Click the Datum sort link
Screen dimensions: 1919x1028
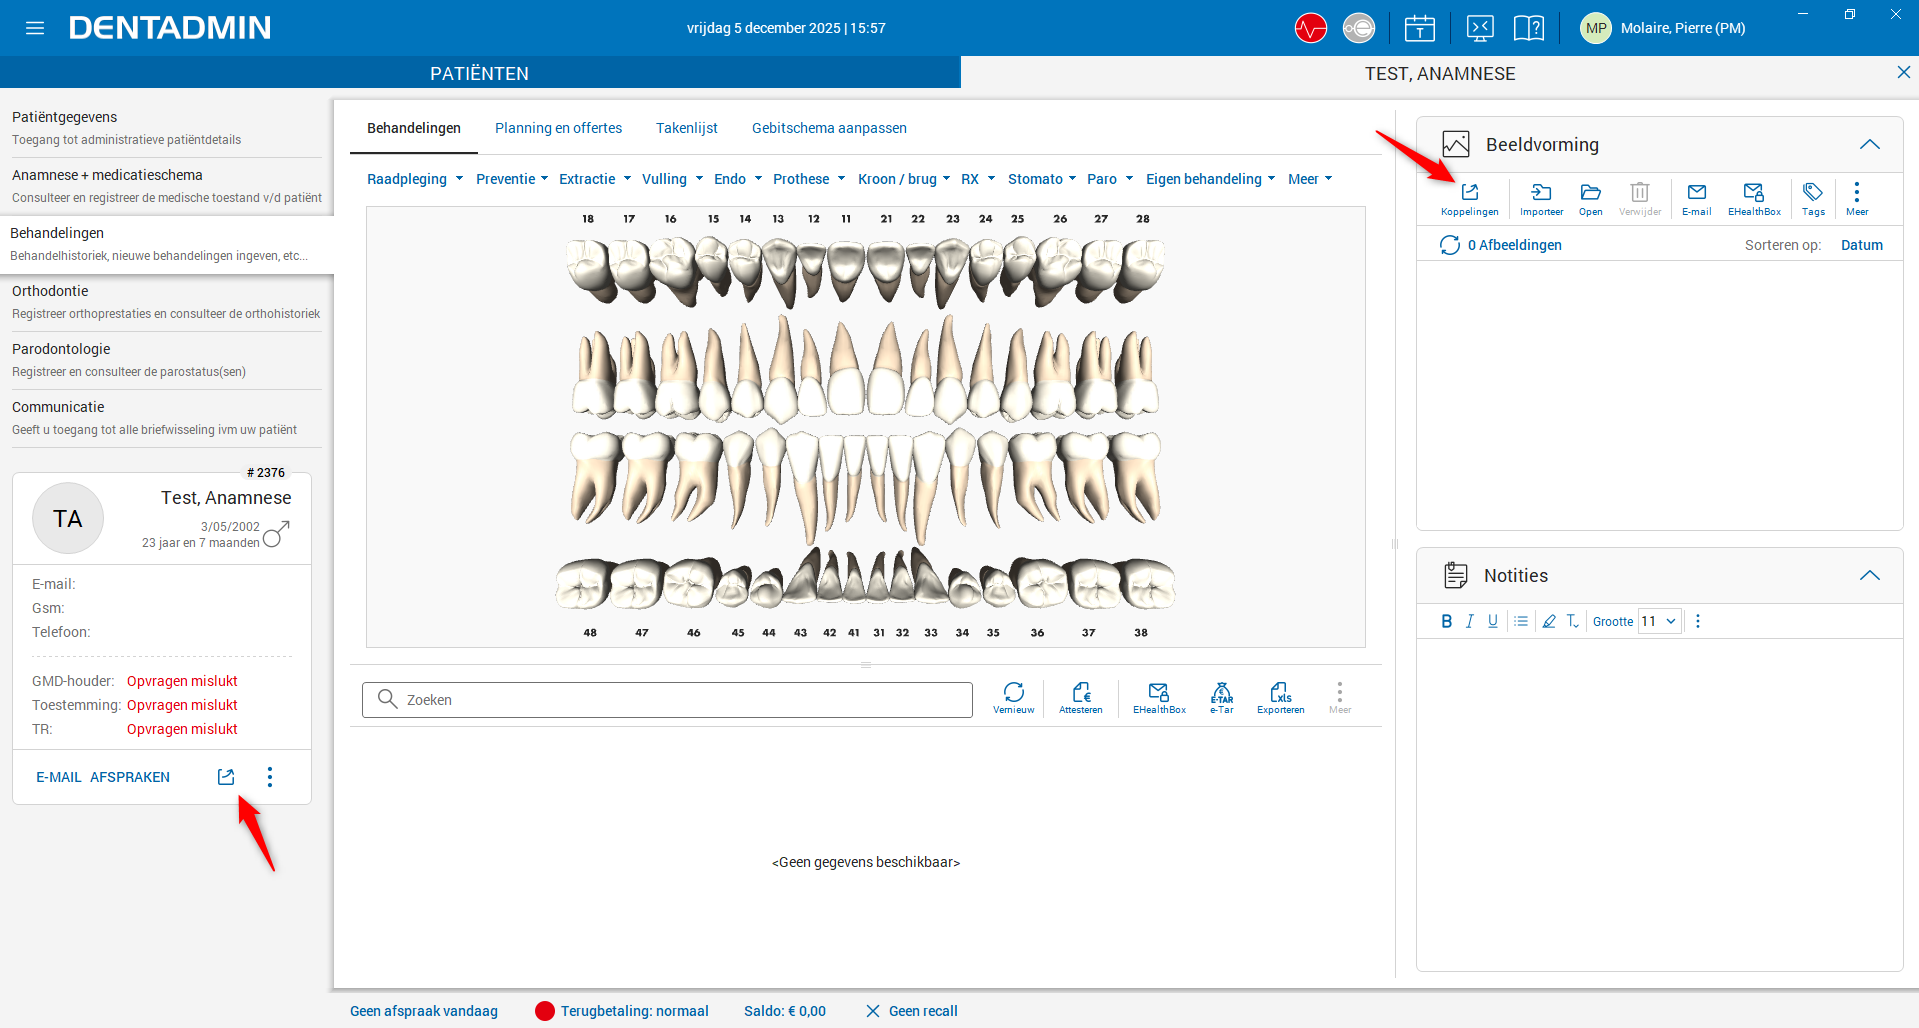(1861, 245)
